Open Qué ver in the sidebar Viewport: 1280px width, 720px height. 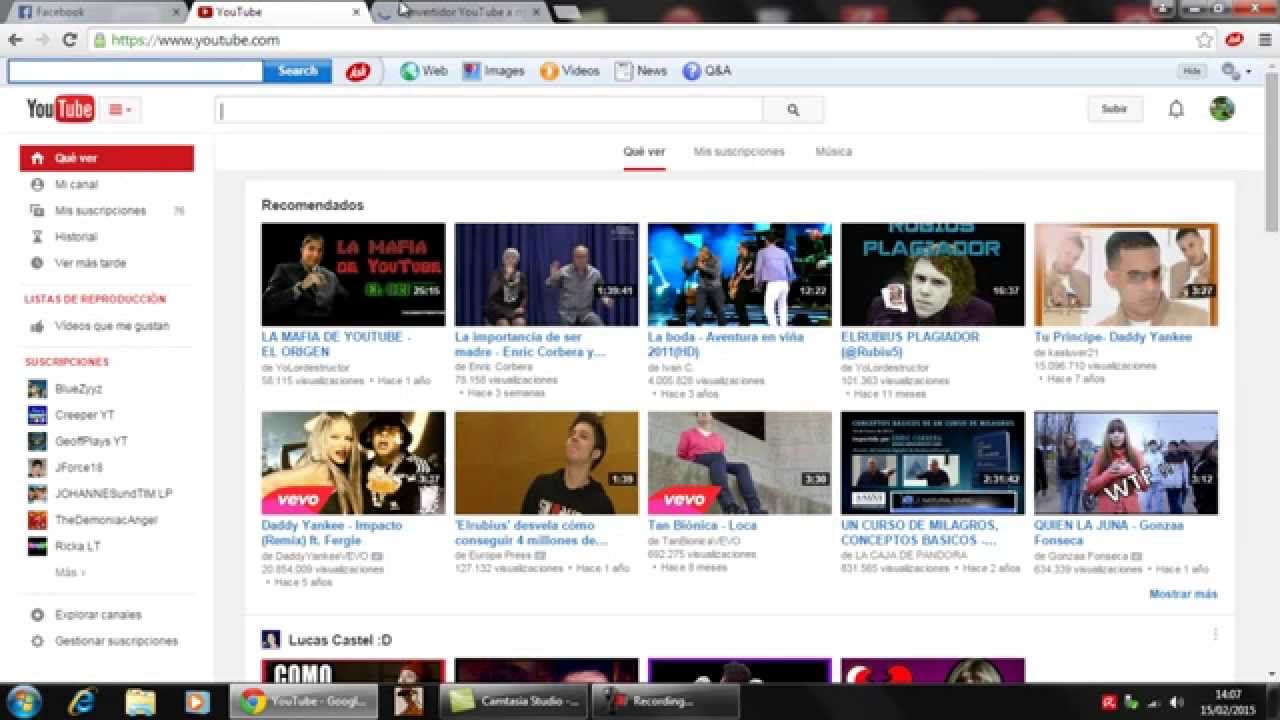click(107, 158)
